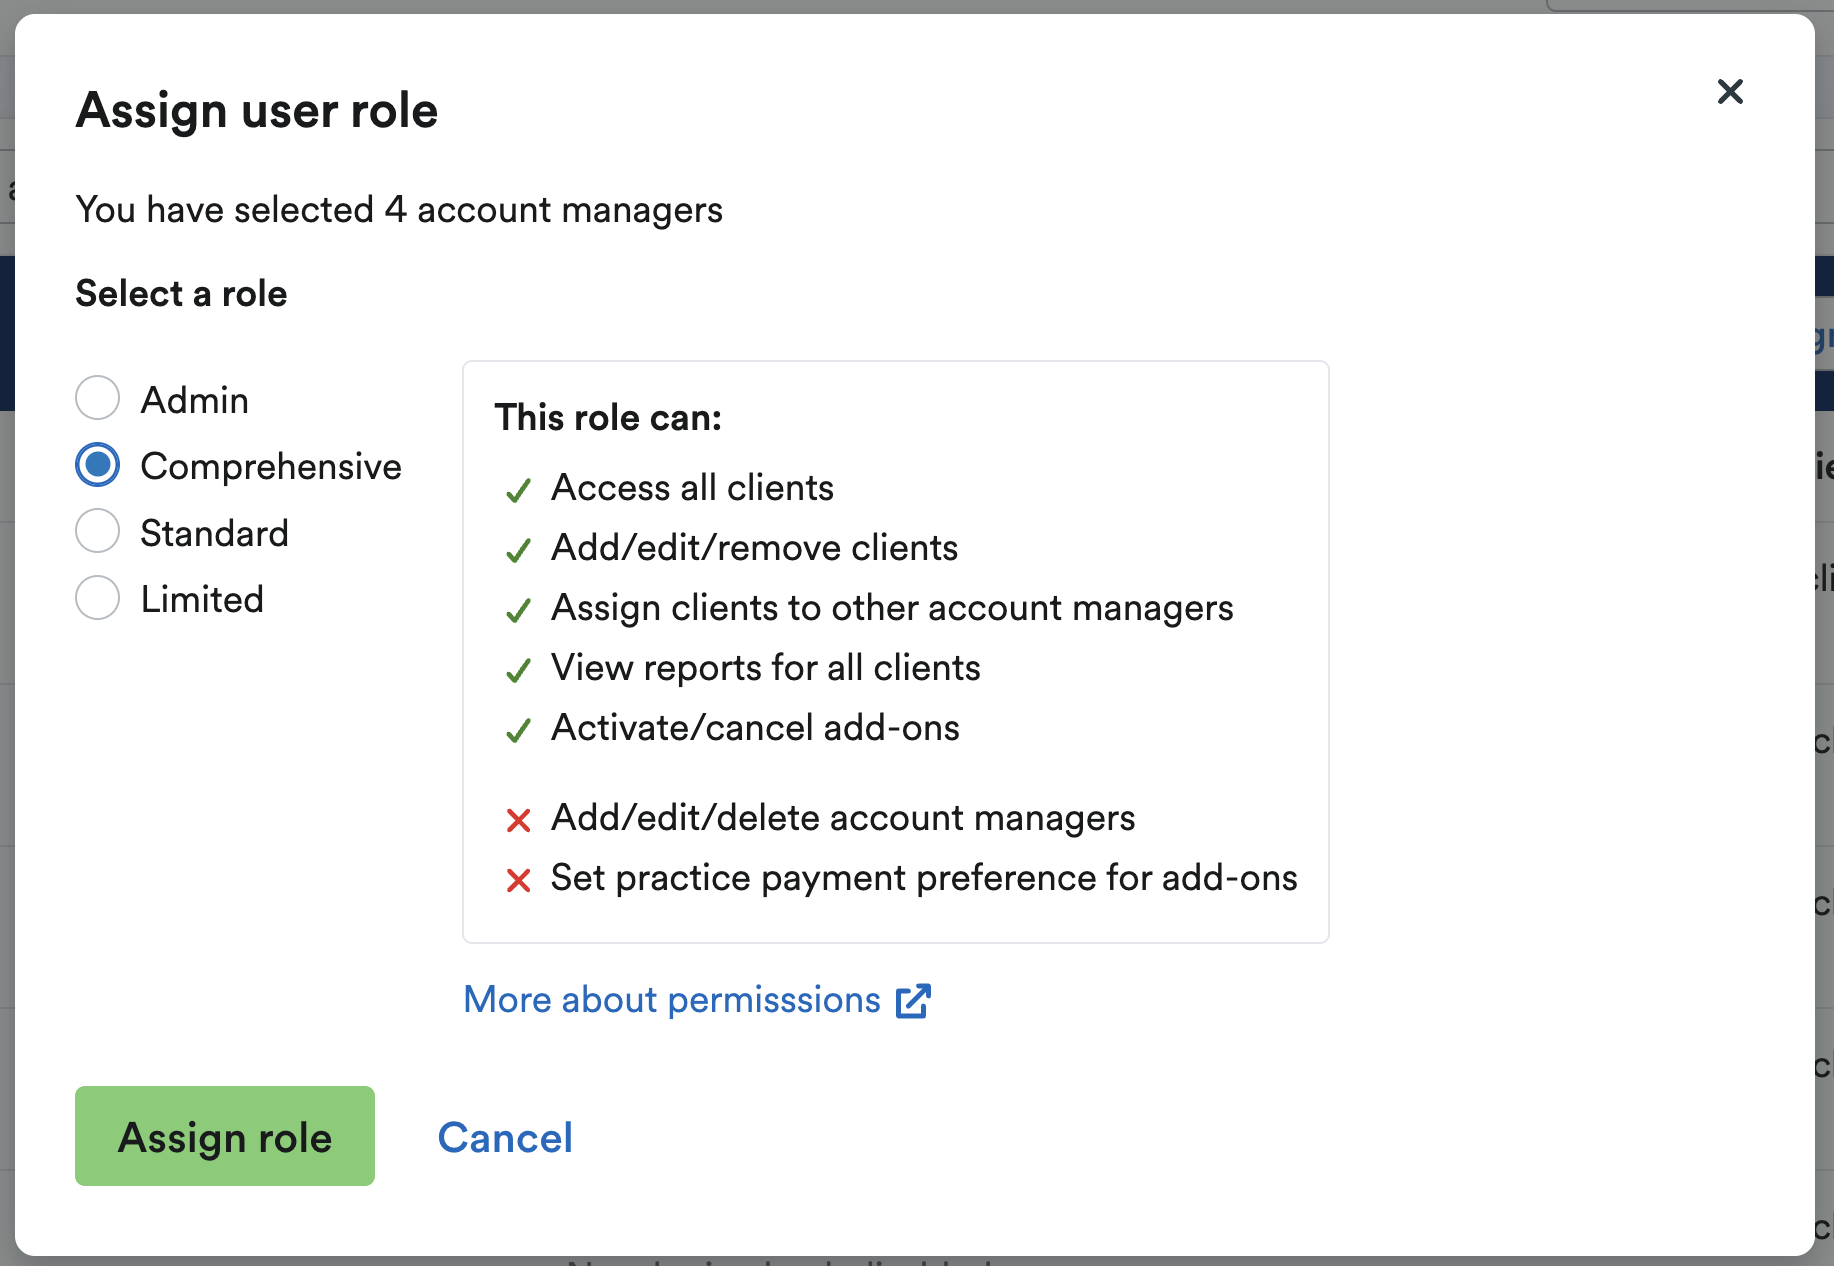Click the 'Select a role' heading

(182, 294)
